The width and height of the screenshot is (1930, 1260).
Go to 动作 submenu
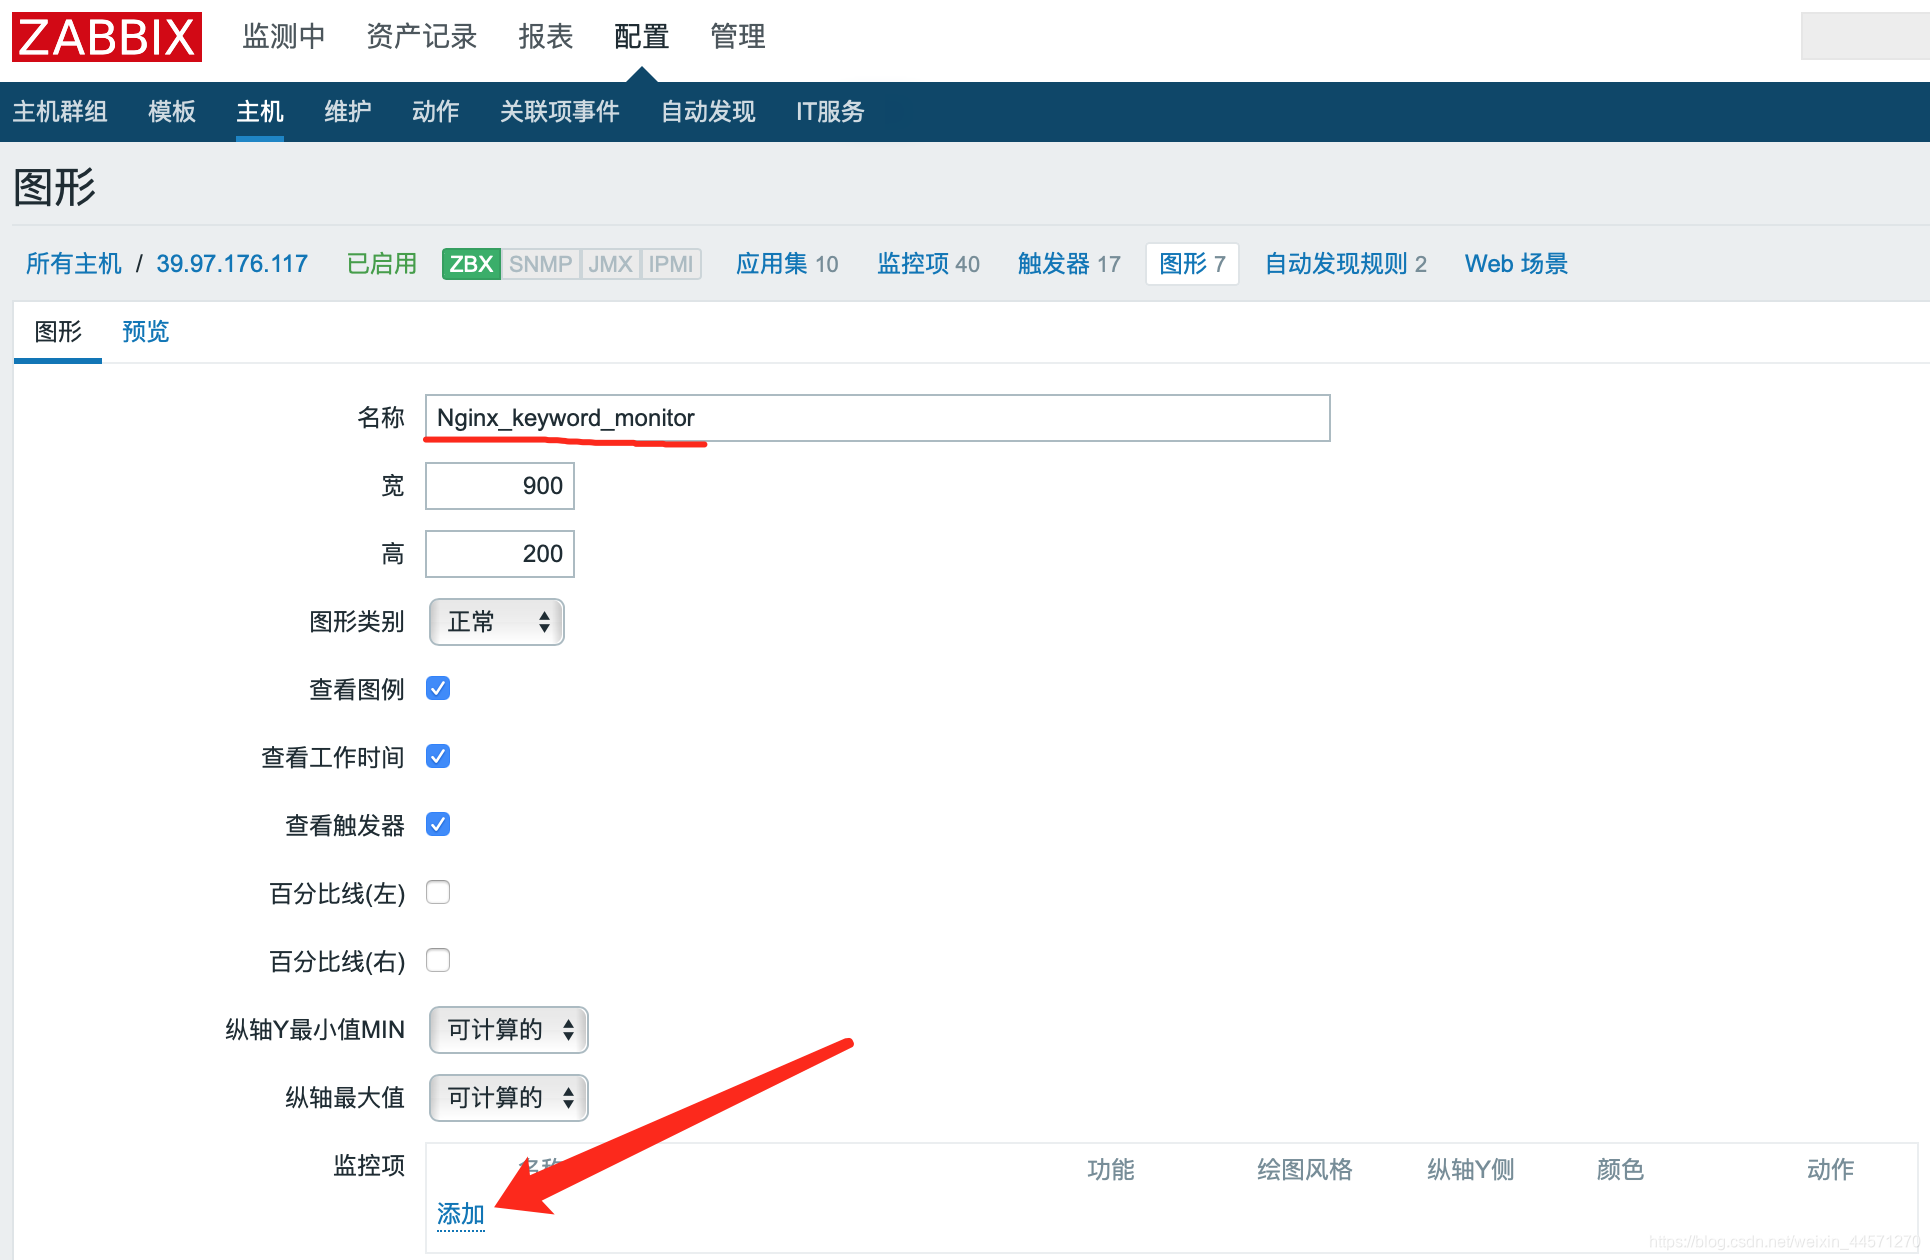436,111
